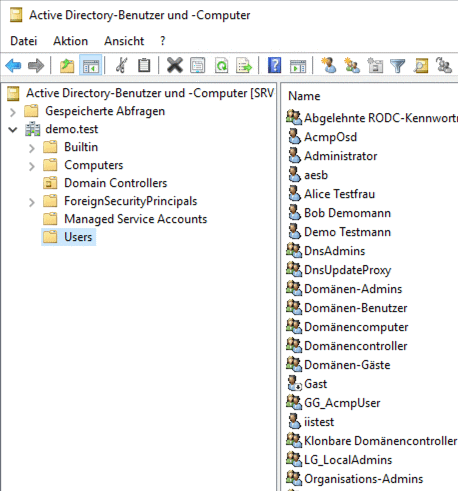Collapse the demo.test domain node
The width and height of the screenshot is (458, 491).
pyautogui.click(x=13, y=129)
